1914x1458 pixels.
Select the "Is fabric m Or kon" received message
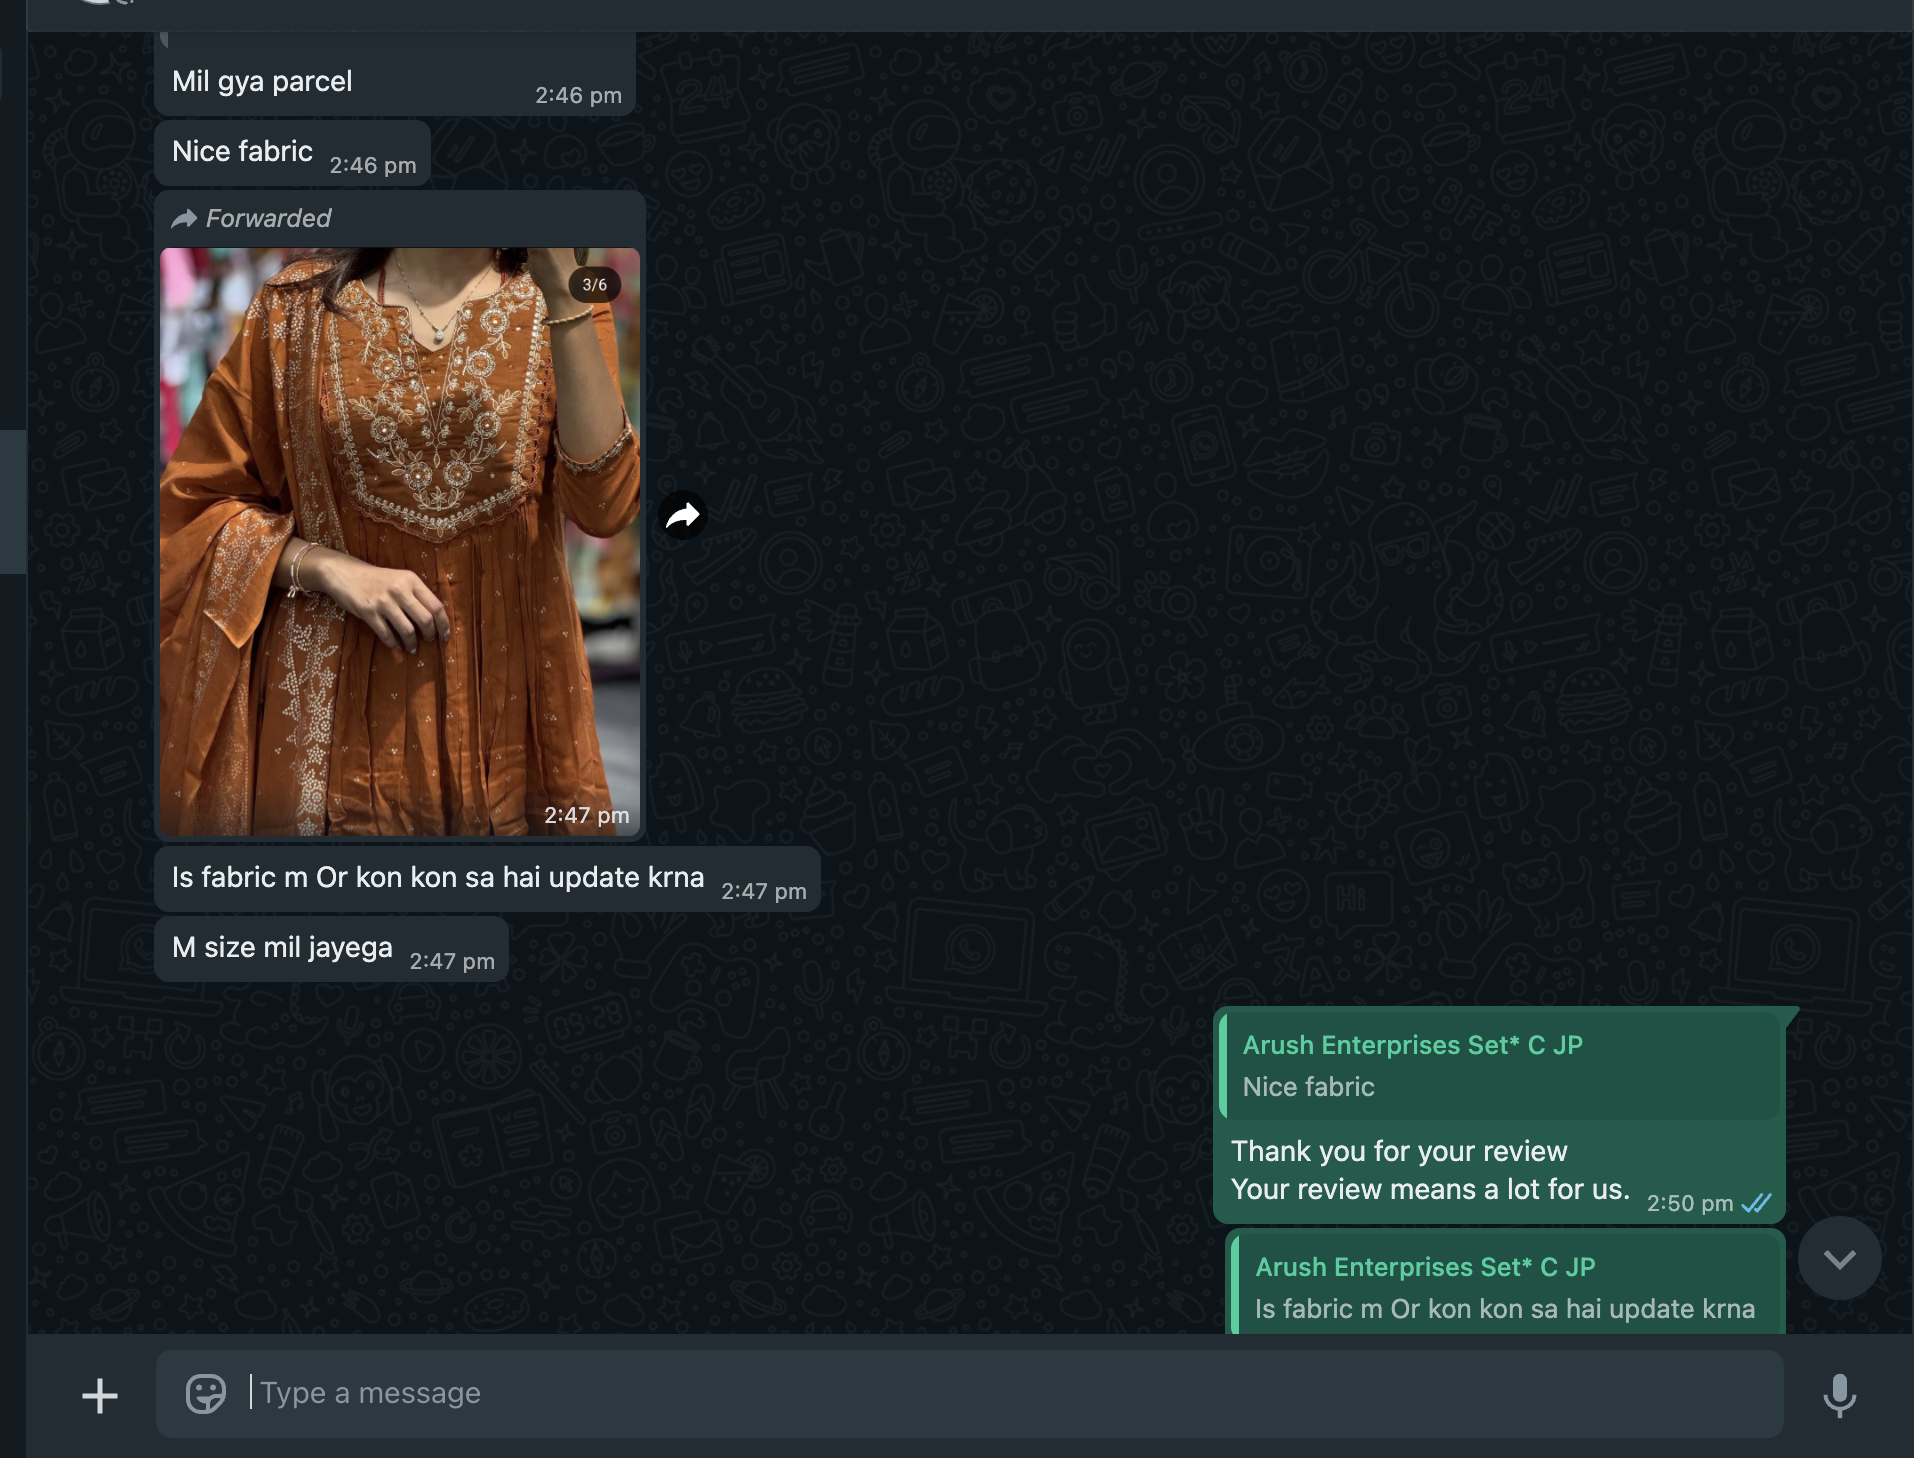pos(438,878)
